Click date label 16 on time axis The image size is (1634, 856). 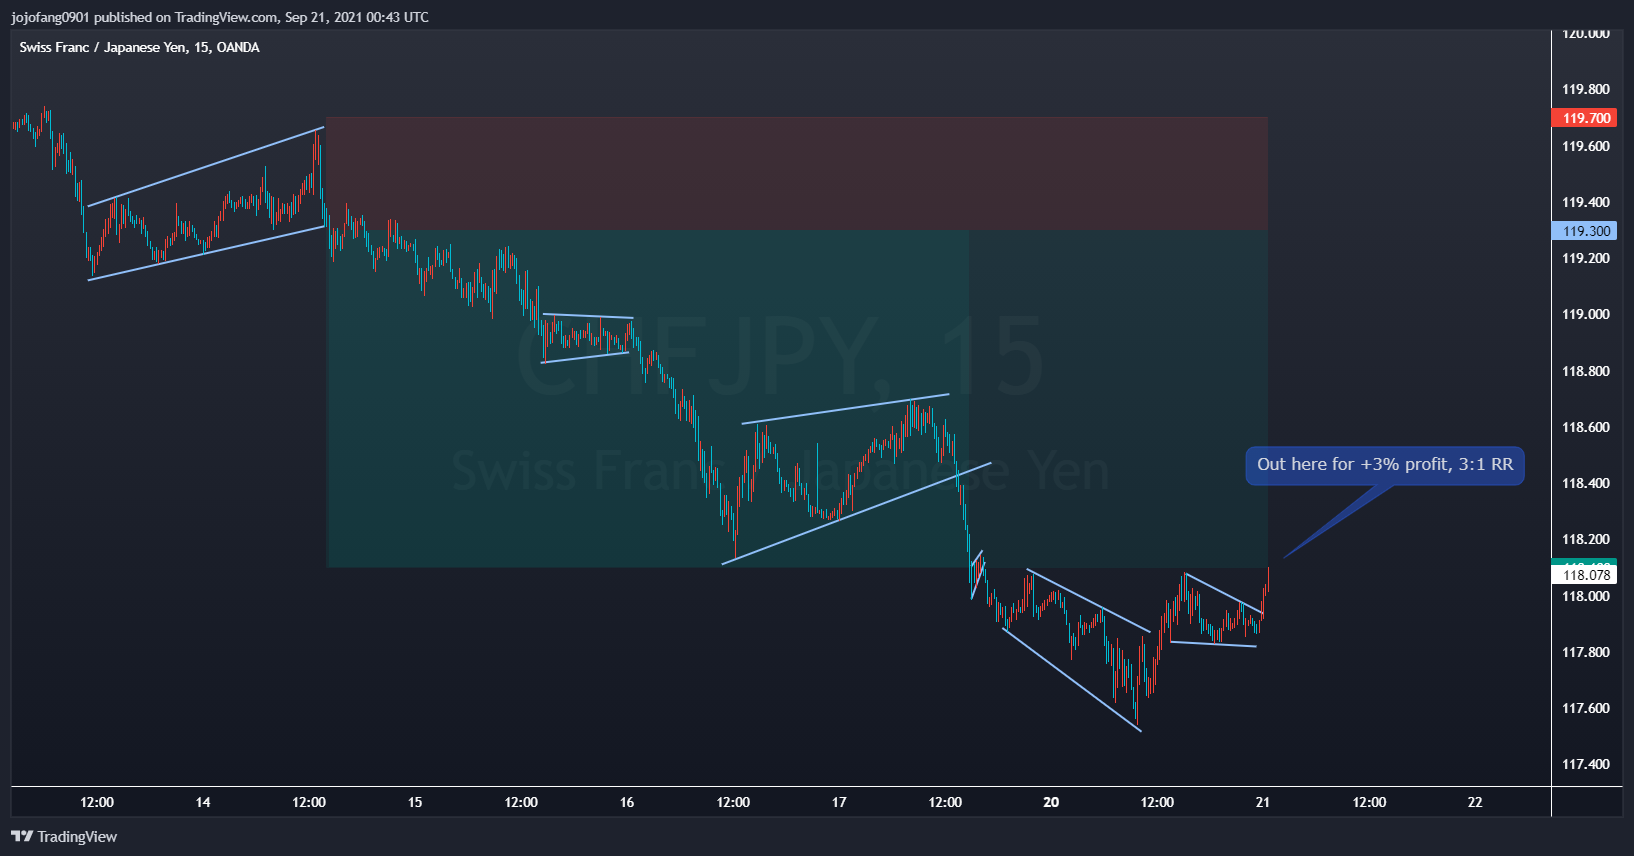click(627, 802)
